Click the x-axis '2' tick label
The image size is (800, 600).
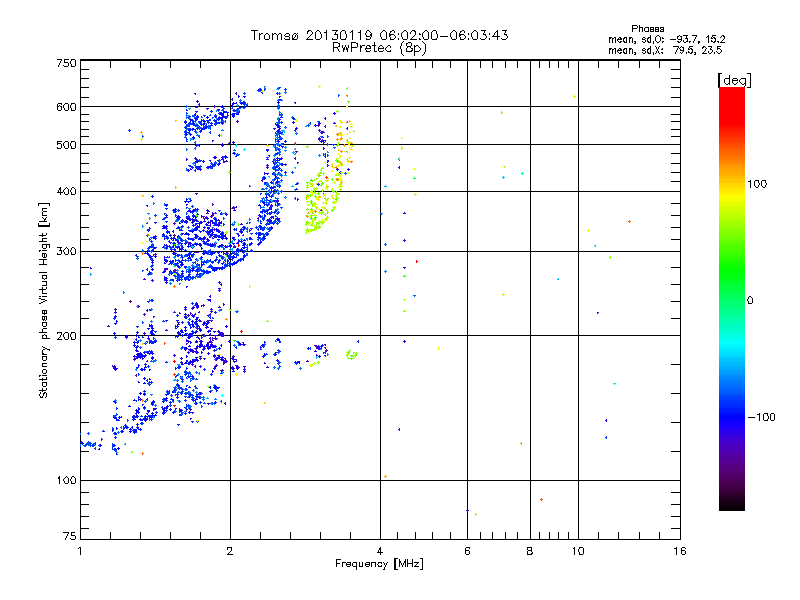(x=230, y=551)
